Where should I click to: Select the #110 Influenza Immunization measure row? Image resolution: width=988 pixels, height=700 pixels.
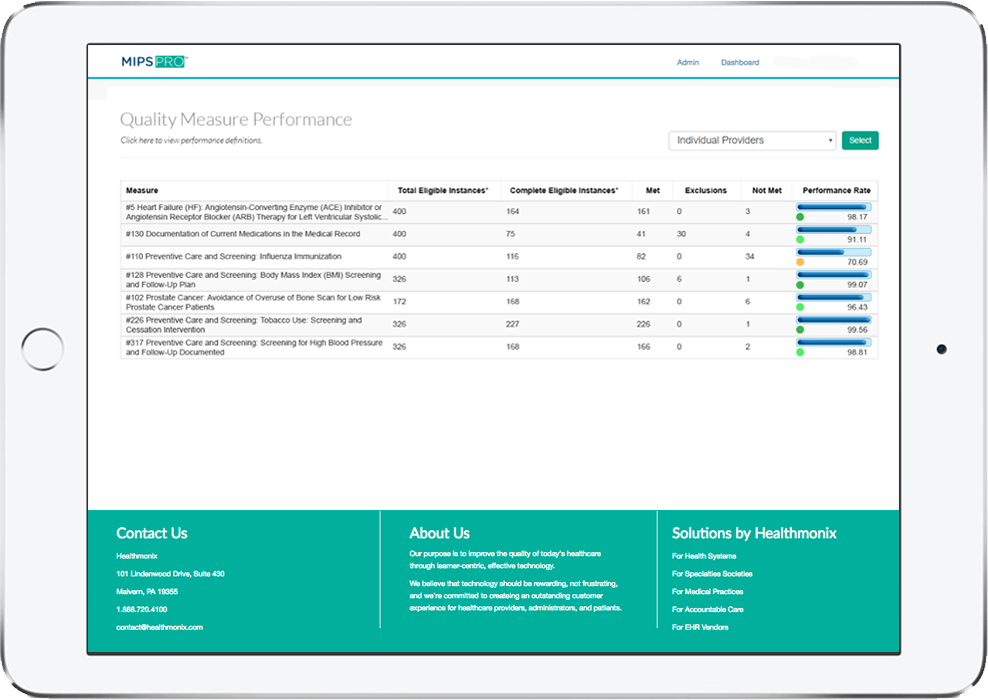tap(233, 257)
